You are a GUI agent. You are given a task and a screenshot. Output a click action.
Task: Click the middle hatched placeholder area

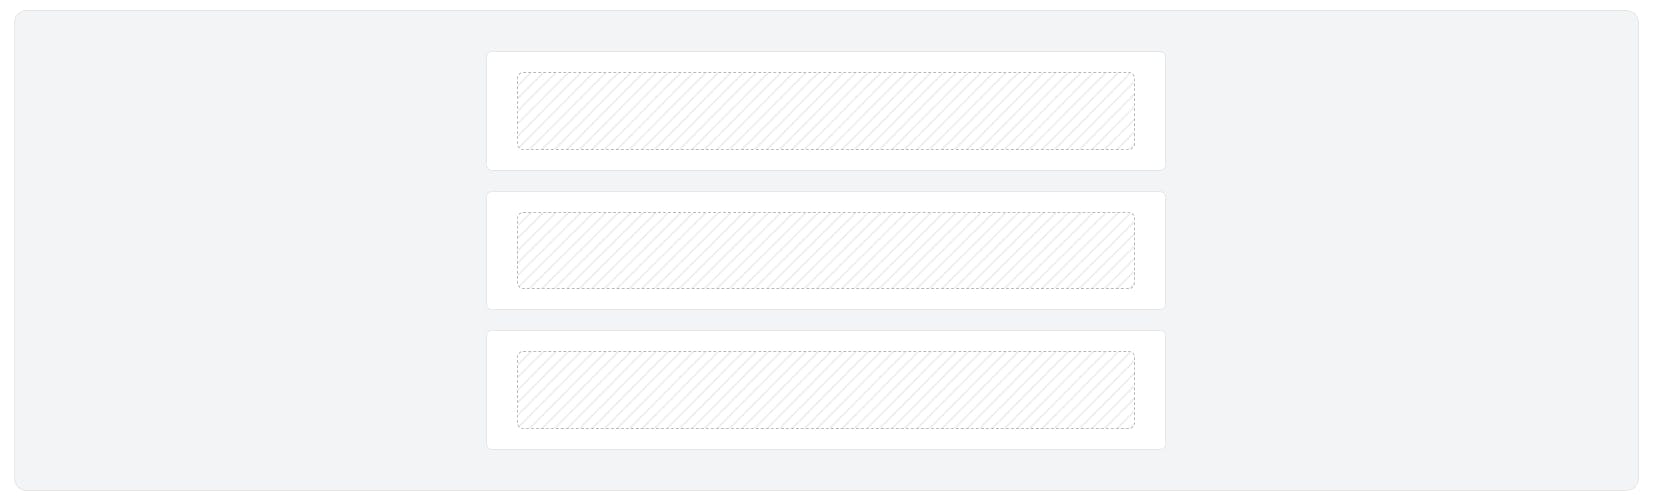point(826,251)
